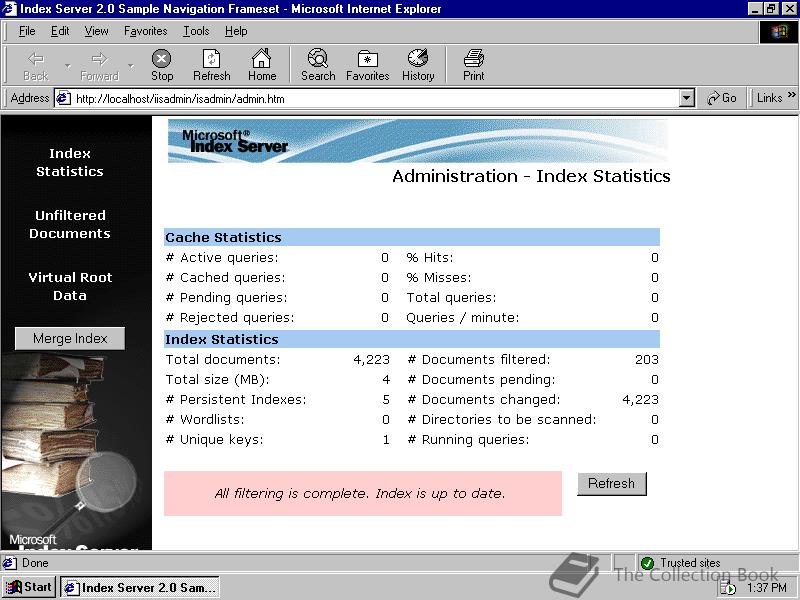Select the Back navigation icon

[34, 63]
